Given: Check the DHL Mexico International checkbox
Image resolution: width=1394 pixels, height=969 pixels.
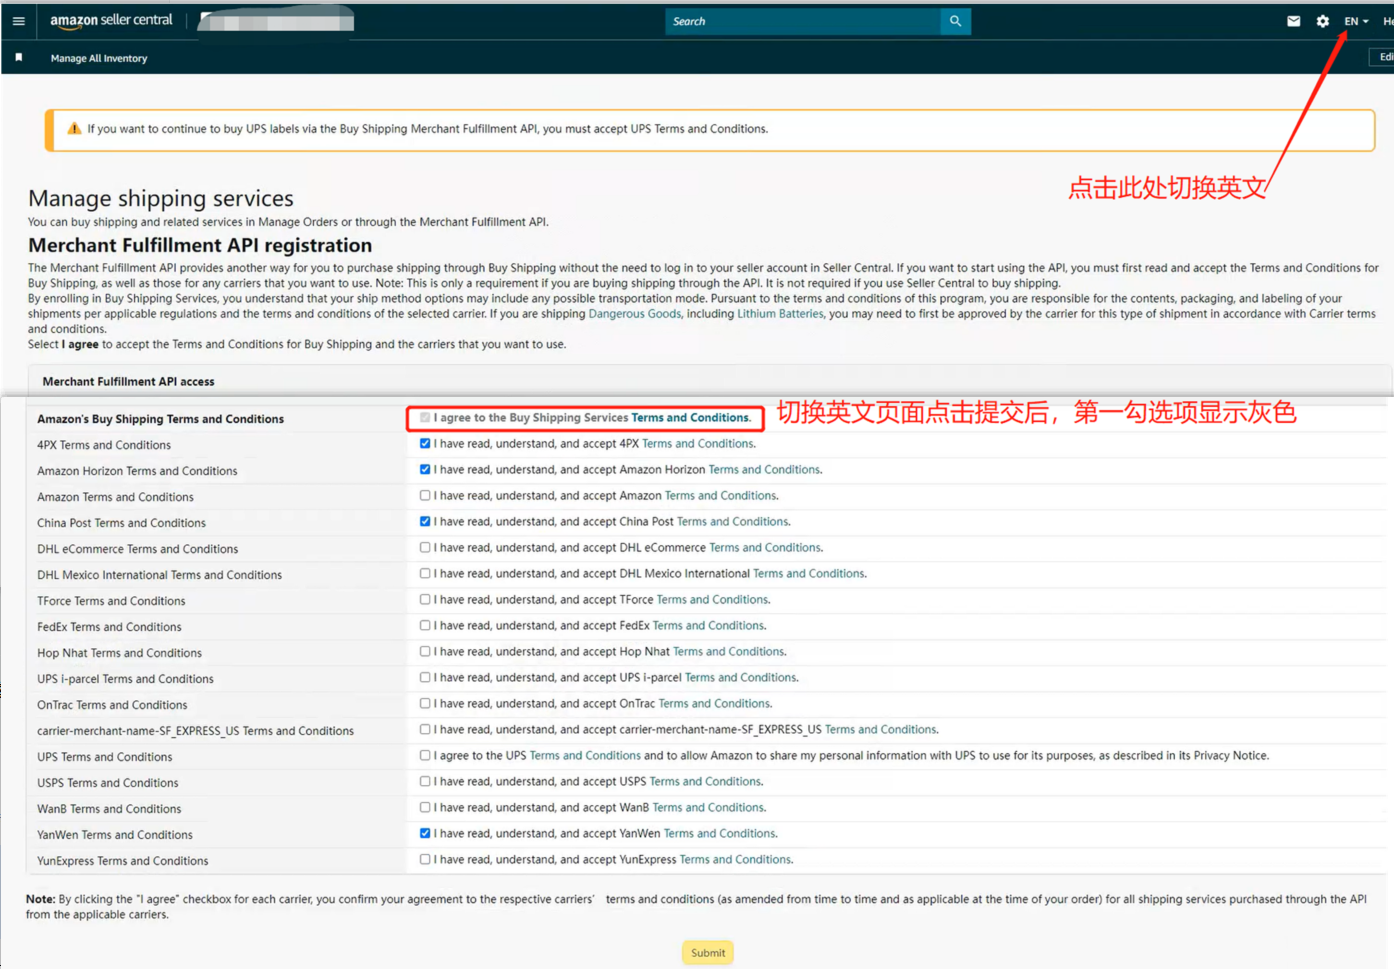Looking at the screenshot, I should [425, 573].
